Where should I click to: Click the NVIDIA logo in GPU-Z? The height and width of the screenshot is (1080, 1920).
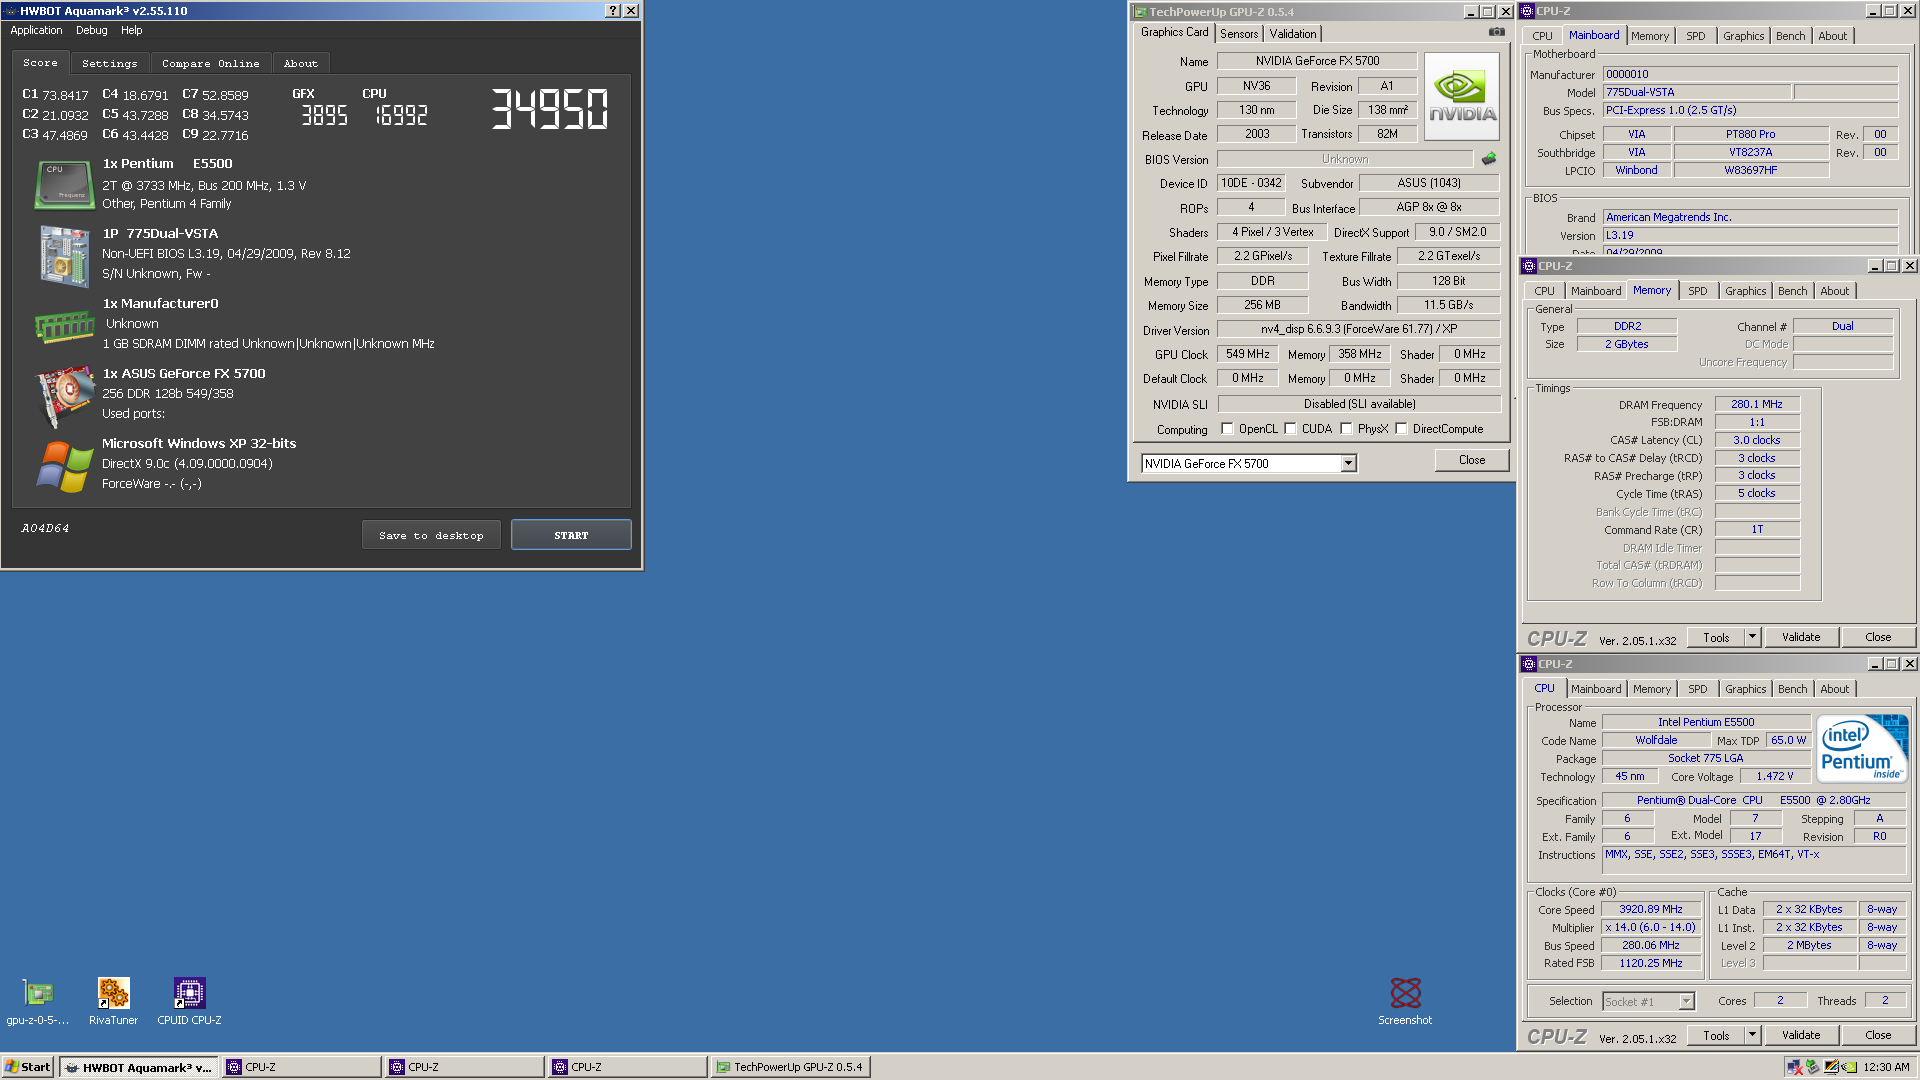click(x=1461, y=96)
